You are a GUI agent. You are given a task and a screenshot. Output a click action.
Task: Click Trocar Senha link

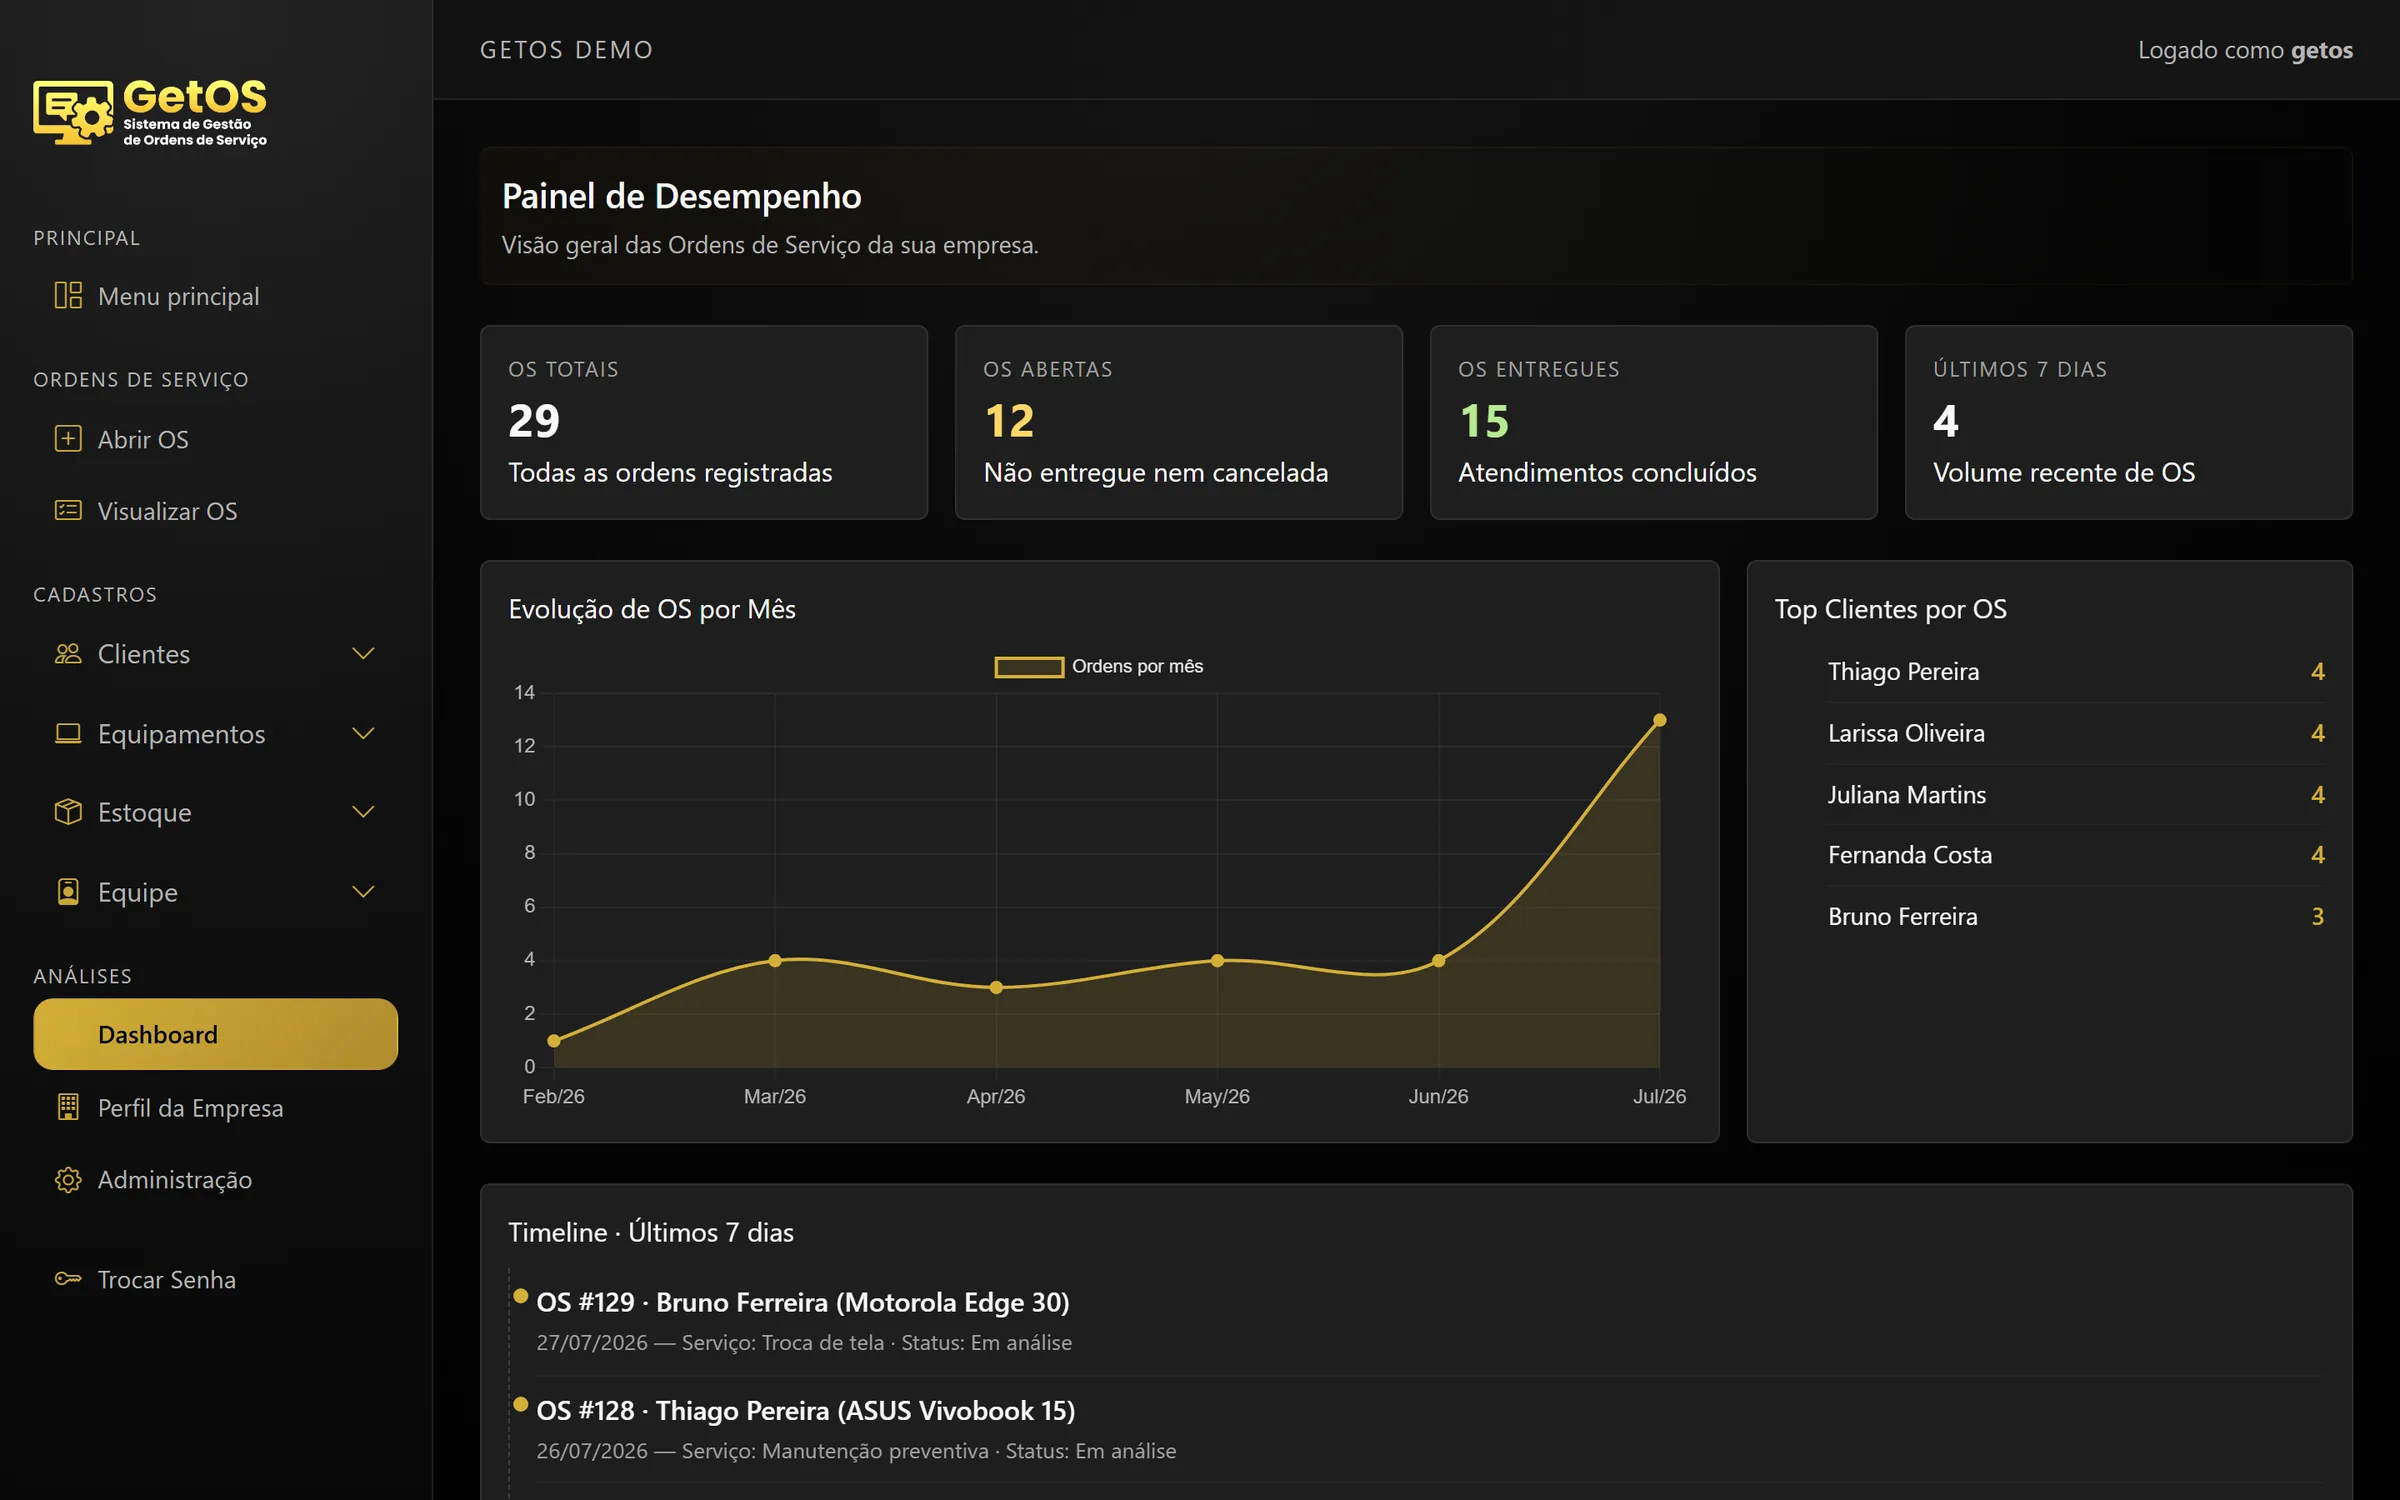coord(215,1280)
